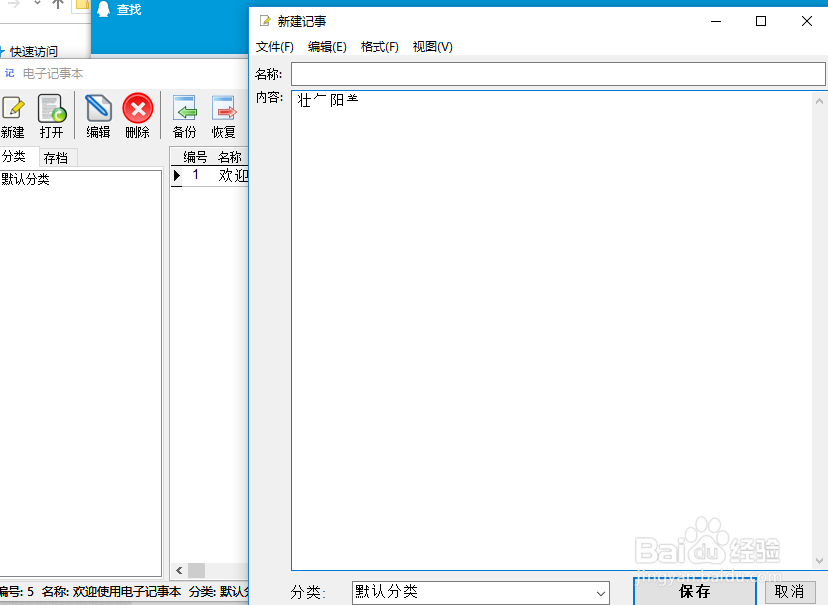The height and width of the screenshot is (605, 828).
Task: Expand the 默认分类 category dropdown
Action: point(600,593)
